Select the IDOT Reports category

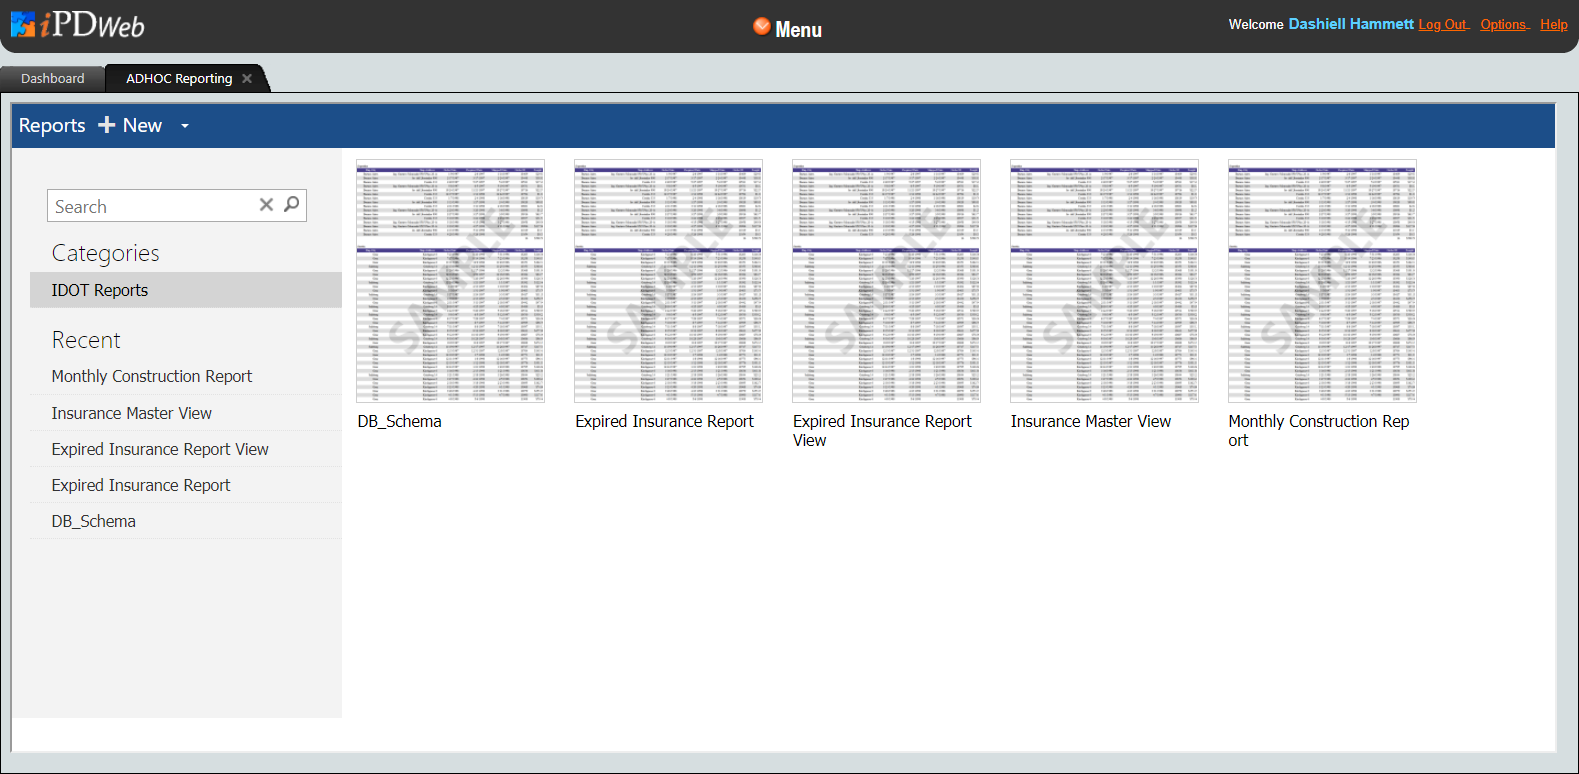coord(100,291)
